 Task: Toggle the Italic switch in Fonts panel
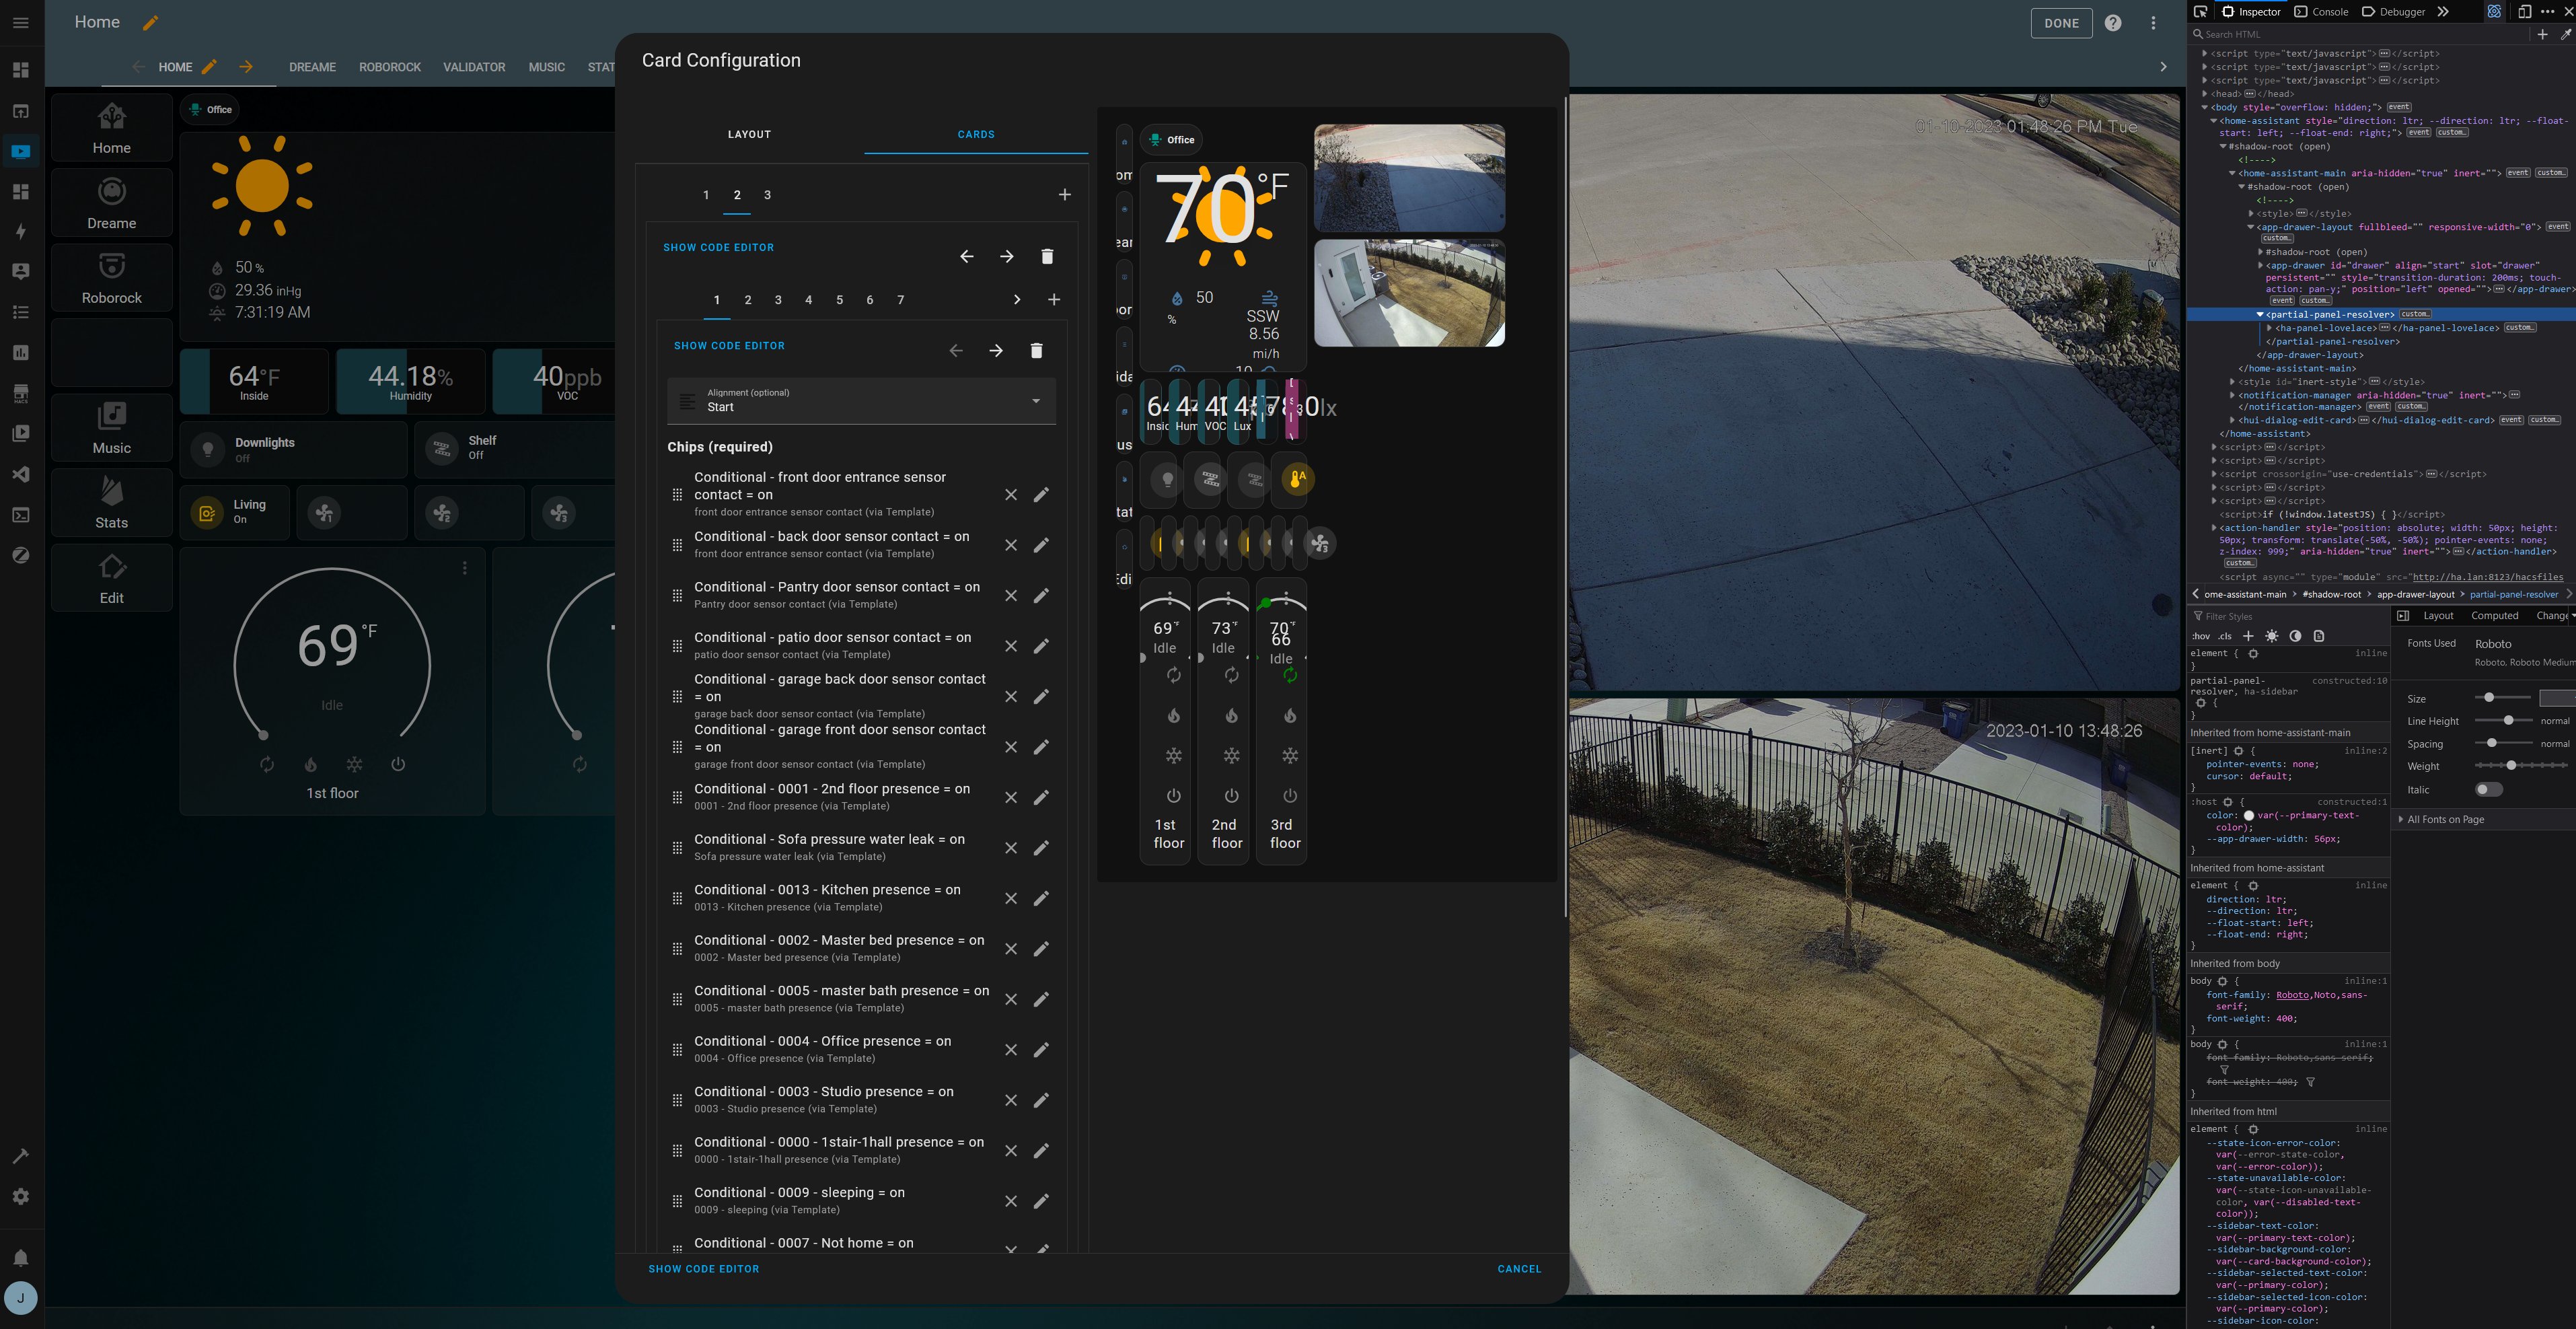click(x=2488, y=789)
